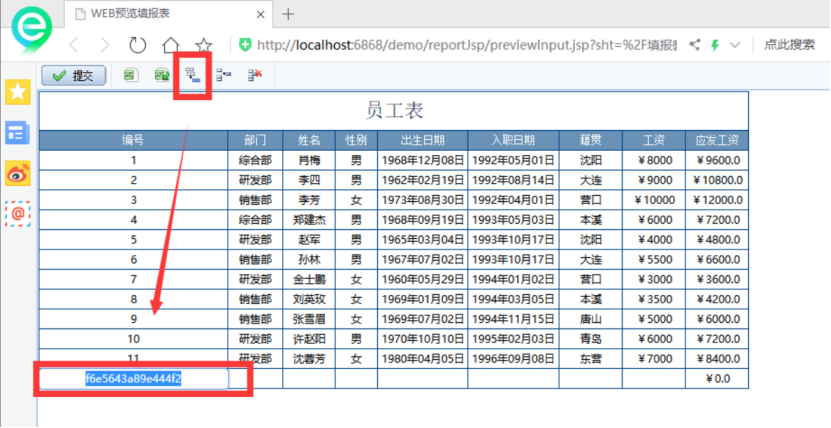Screen dimensions: 831x428
Task: Click the 工资 column header
Action: (653, 140)
